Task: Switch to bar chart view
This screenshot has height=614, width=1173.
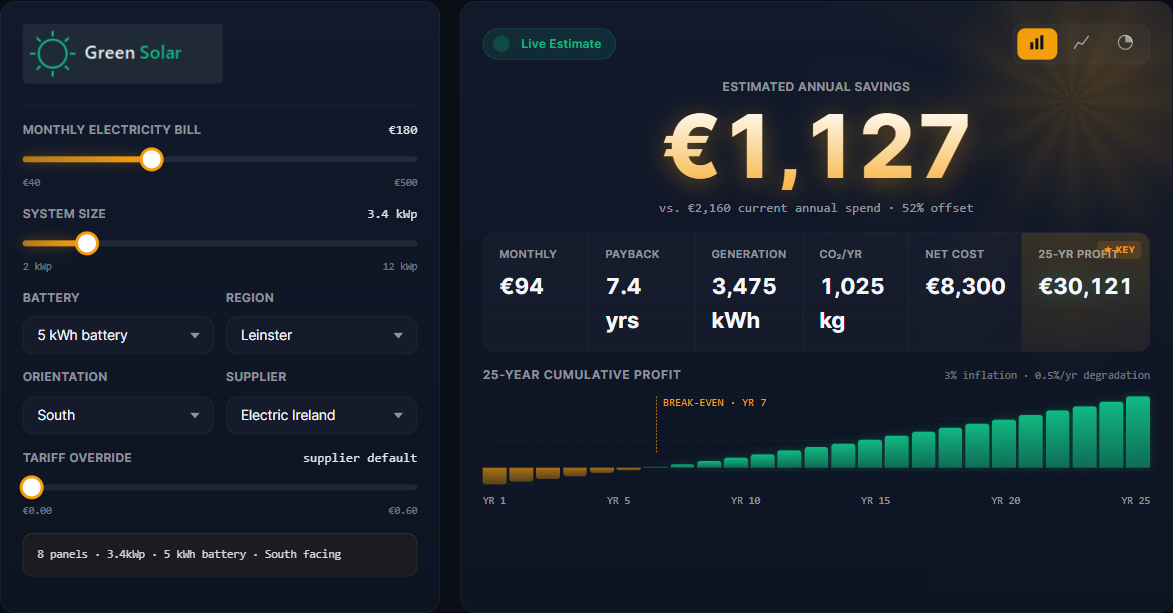Action: click(1037, 43)
